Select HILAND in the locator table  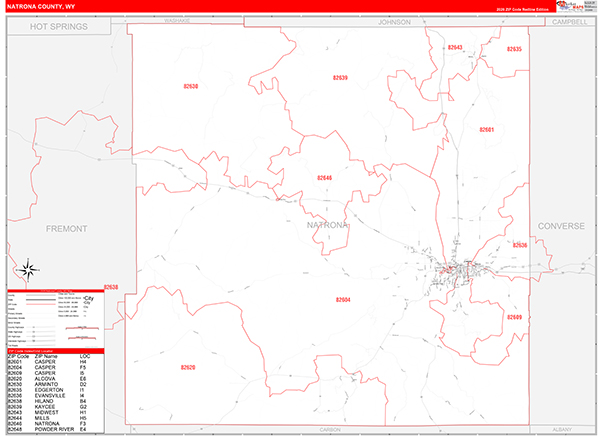pos(44,401)
